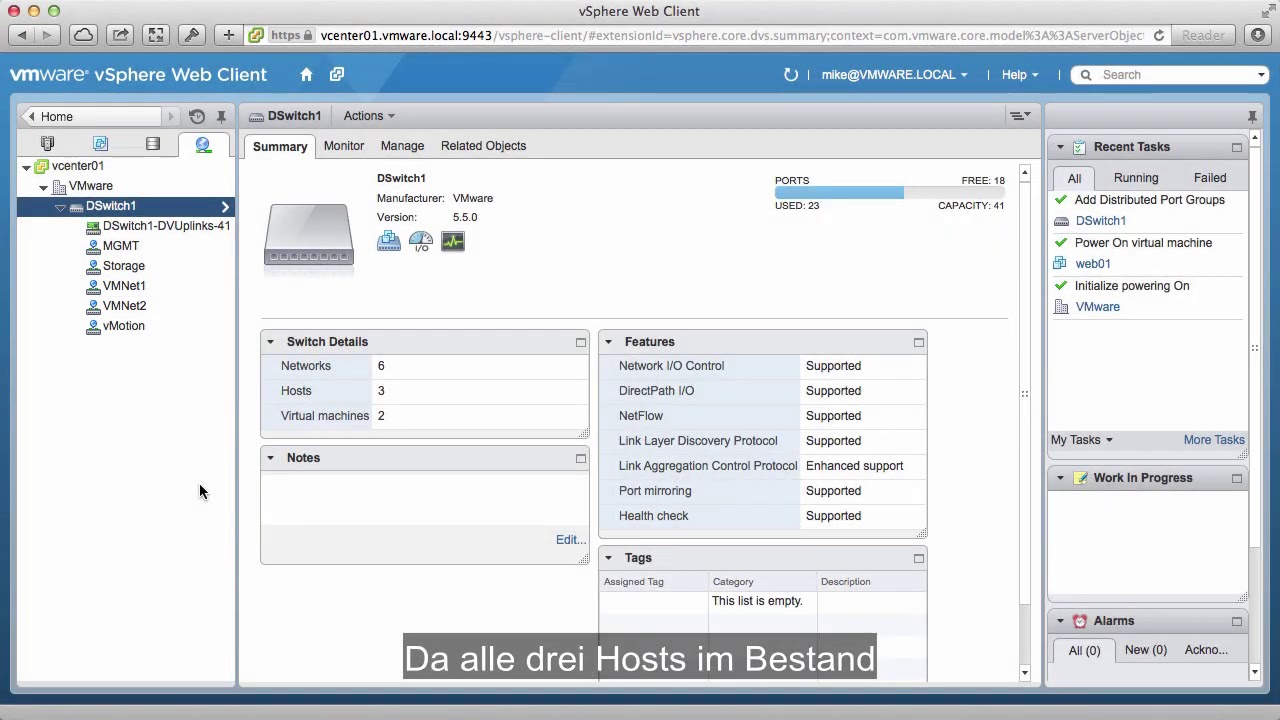Open the My Tasks filter dropdown
This screenshot has width=1280, height=720.
point(1081,440)
